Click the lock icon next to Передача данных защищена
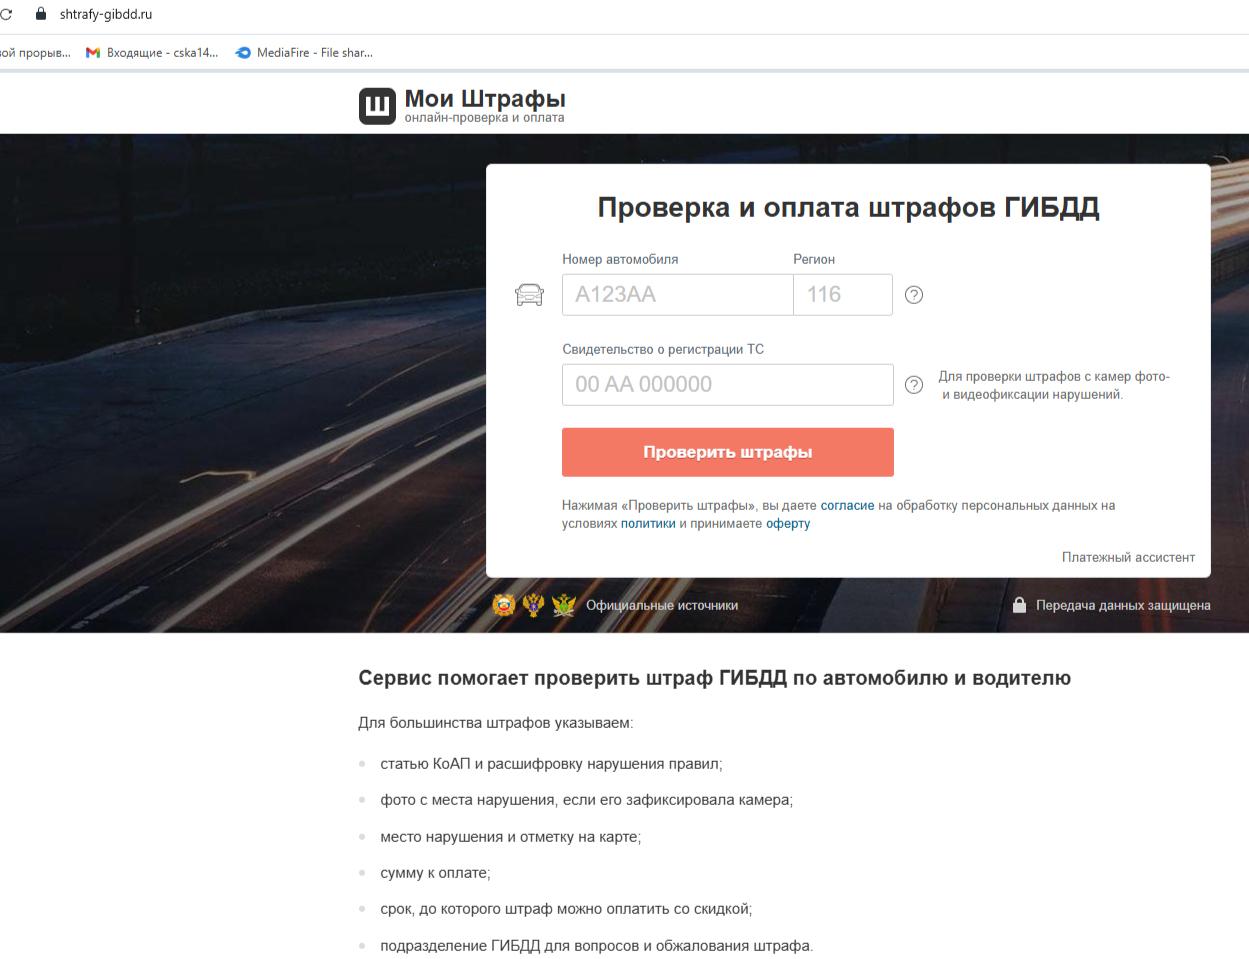 (1019, 605)
